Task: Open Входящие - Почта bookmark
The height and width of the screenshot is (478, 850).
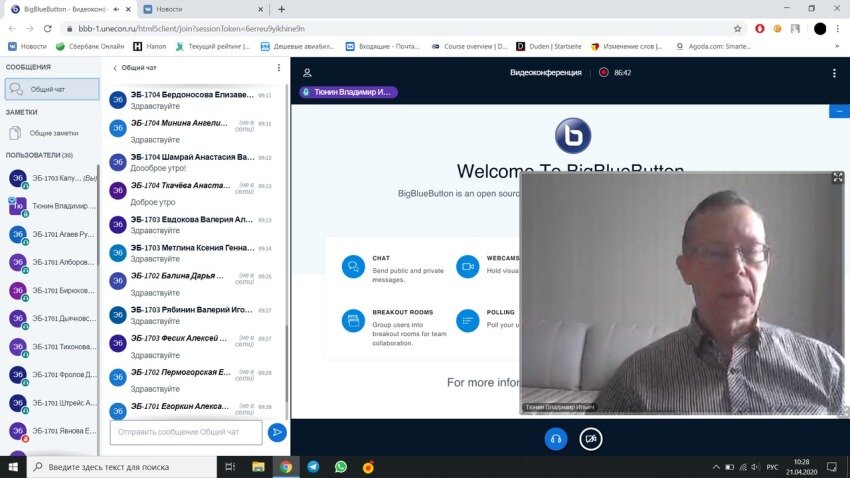Action: [x=383, y=47]
